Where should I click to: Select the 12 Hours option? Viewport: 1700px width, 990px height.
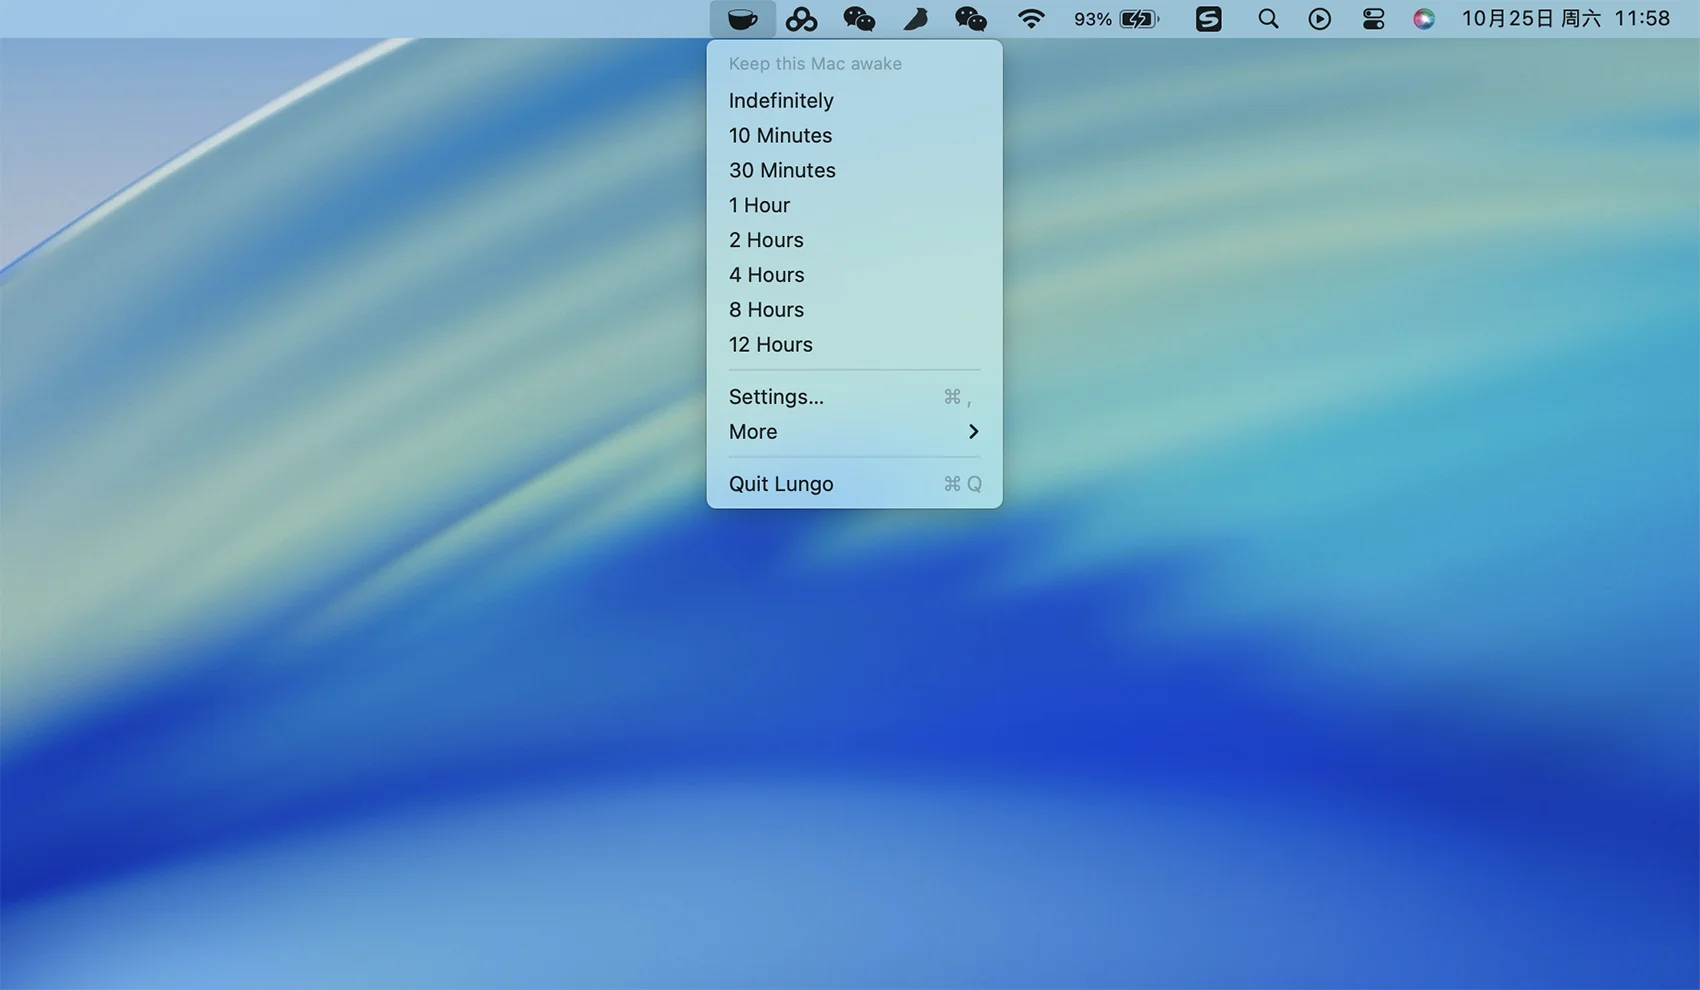770,345
